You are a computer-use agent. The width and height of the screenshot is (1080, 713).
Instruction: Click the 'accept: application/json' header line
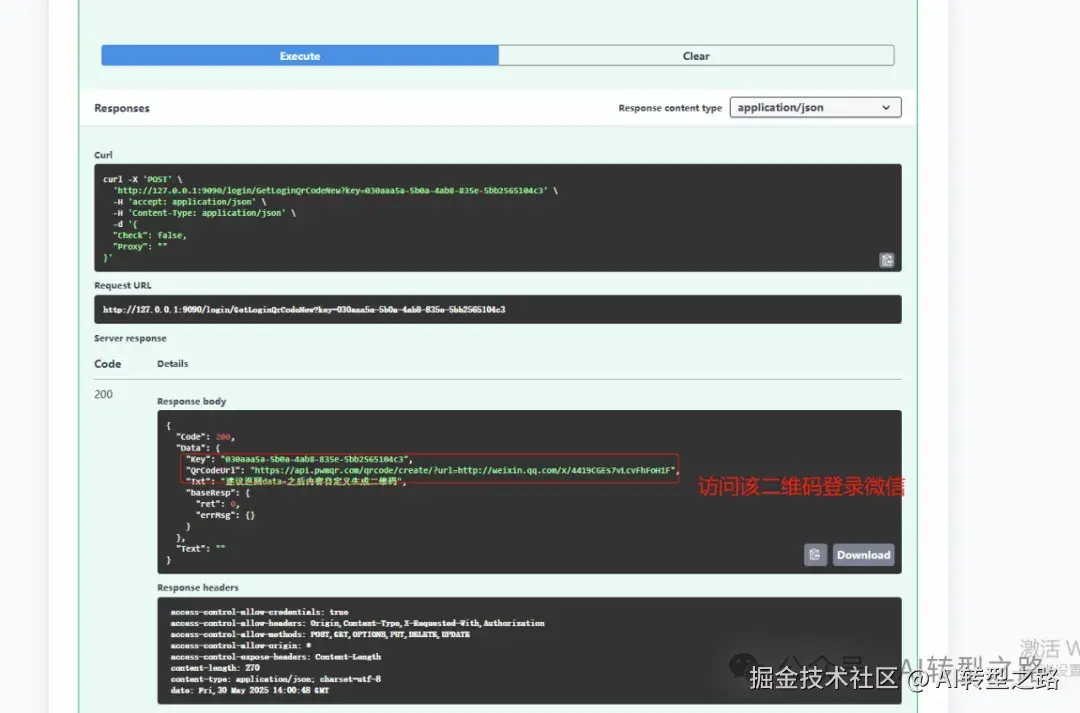(189, 202)
